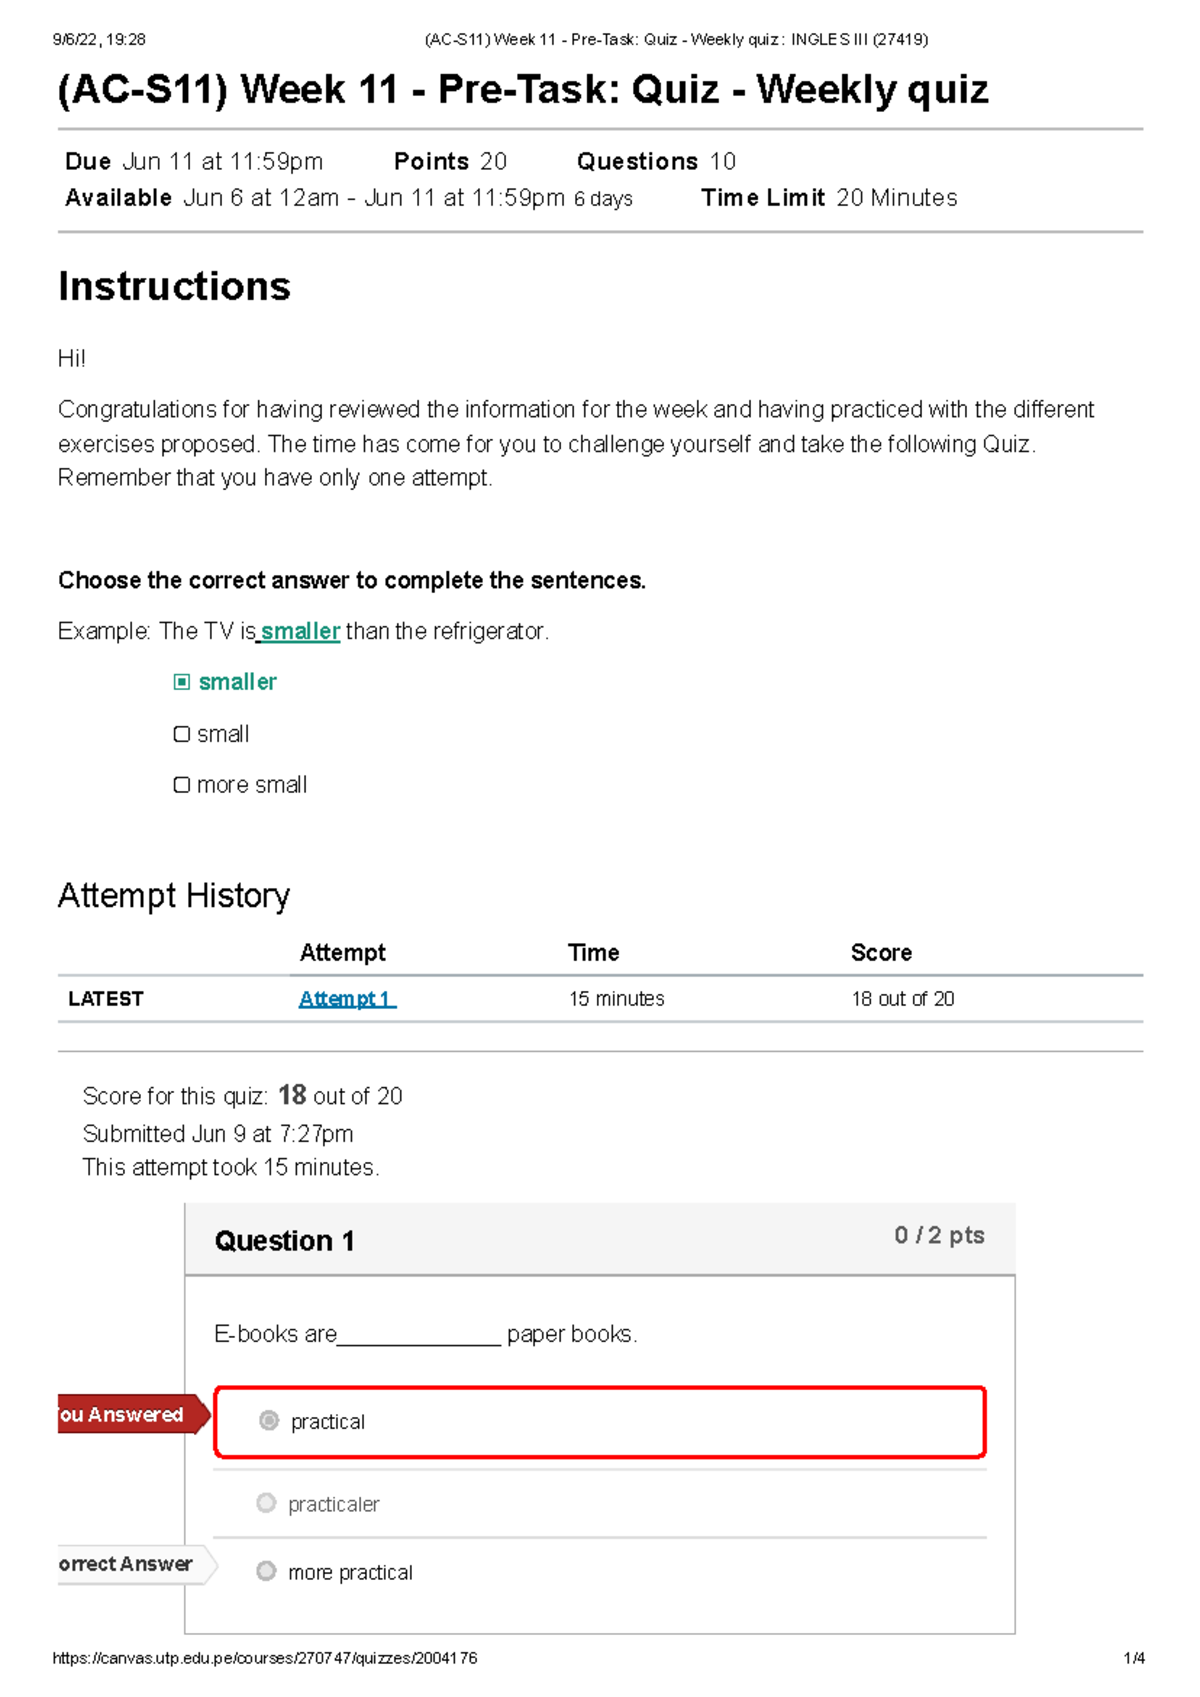Click the "Score" column header
This screenshot has height=1697, width=1200.
881,953
